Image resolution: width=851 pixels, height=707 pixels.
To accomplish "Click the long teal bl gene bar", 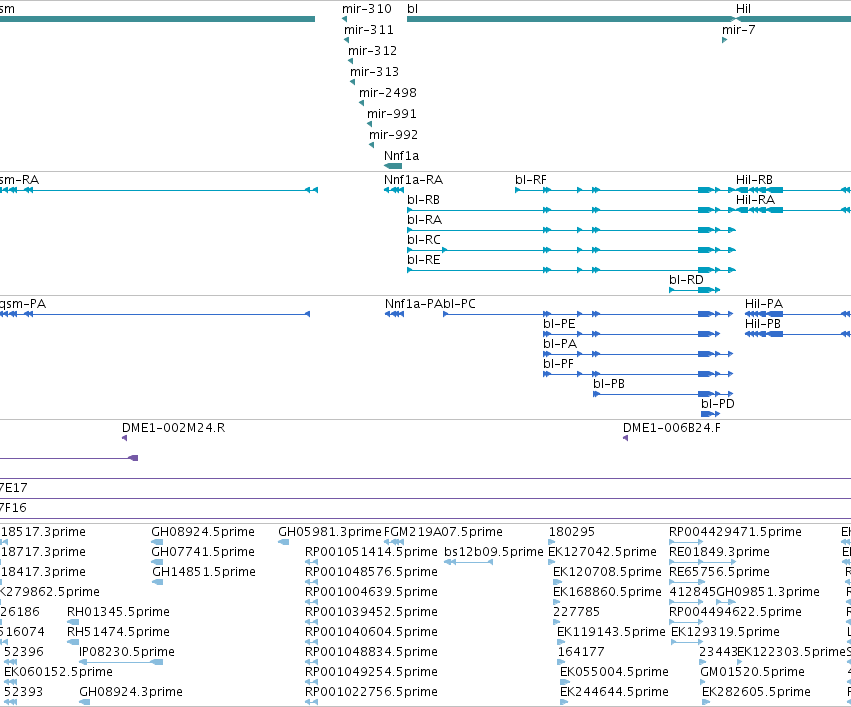I will click(x=571, y=19).
